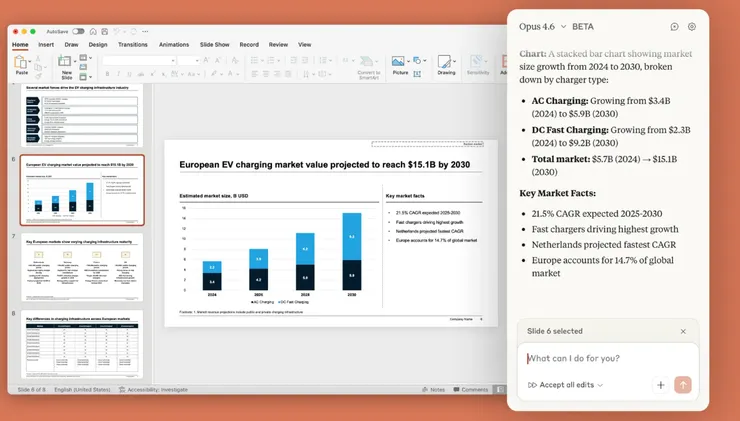The width and height of the screenshot is (740, 421).
Task: Clear all text formatting
Action: (x=235, y=60)
